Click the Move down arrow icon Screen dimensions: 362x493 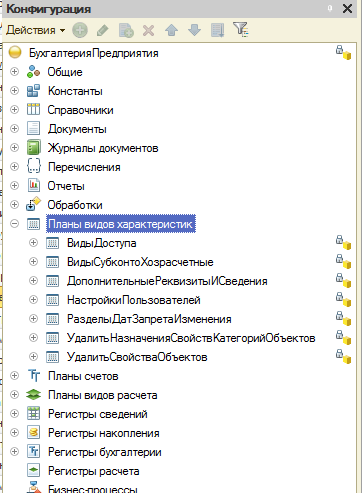tap(194, 30)
